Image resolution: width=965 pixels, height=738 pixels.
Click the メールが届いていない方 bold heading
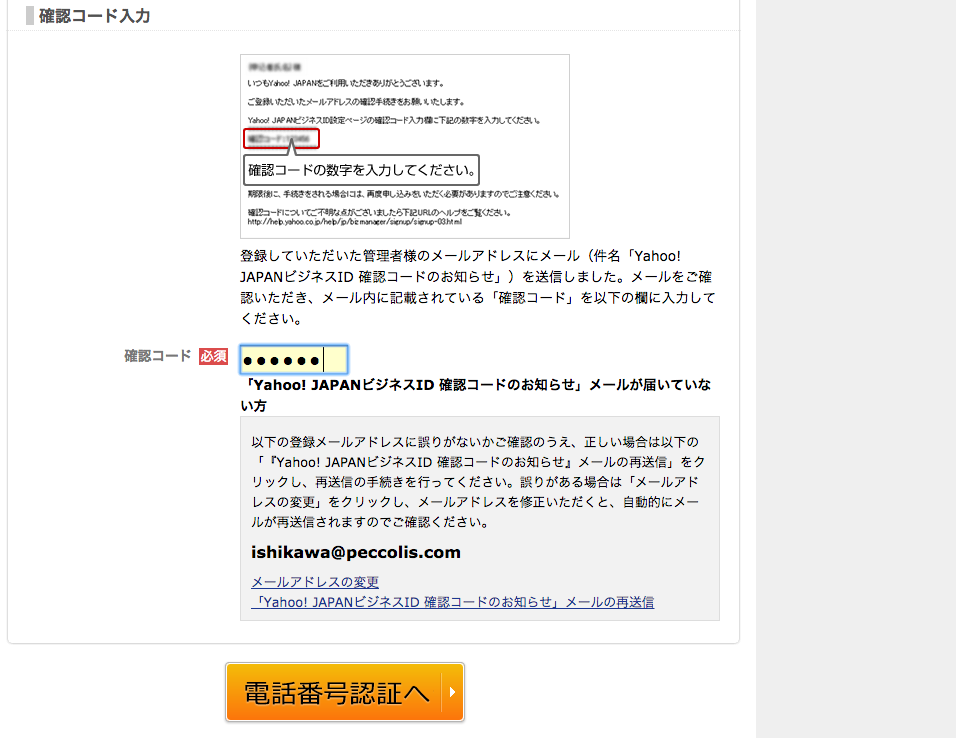pyautogui.click(x=475, y=395)
